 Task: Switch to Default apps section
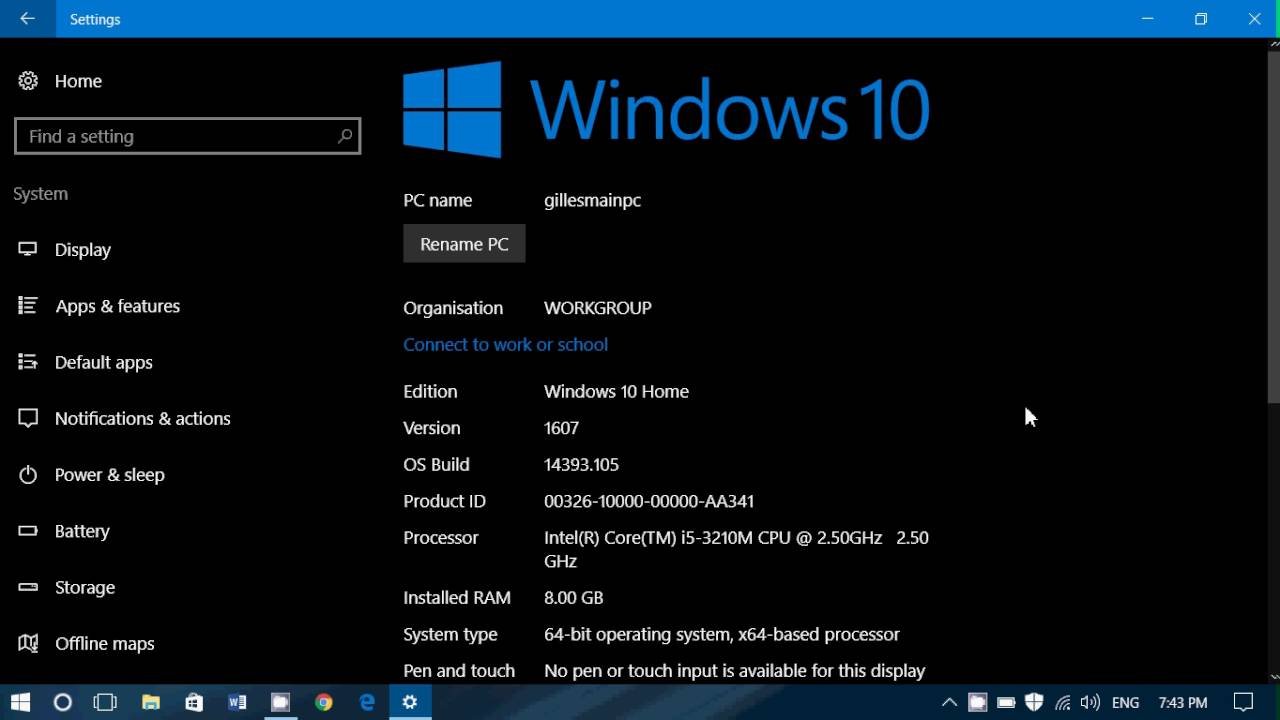104,362
